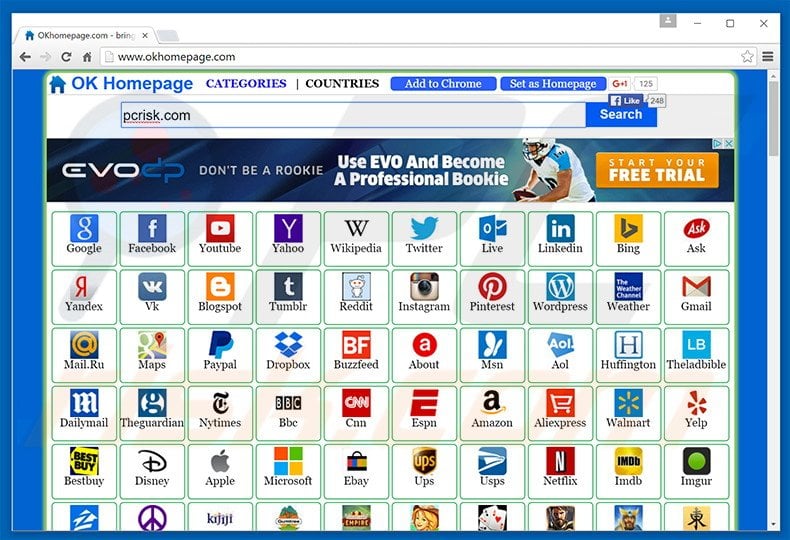Focus the pcrisk.com search field
790x540 pixels.
pyautogui.click(x=353, y=115)
